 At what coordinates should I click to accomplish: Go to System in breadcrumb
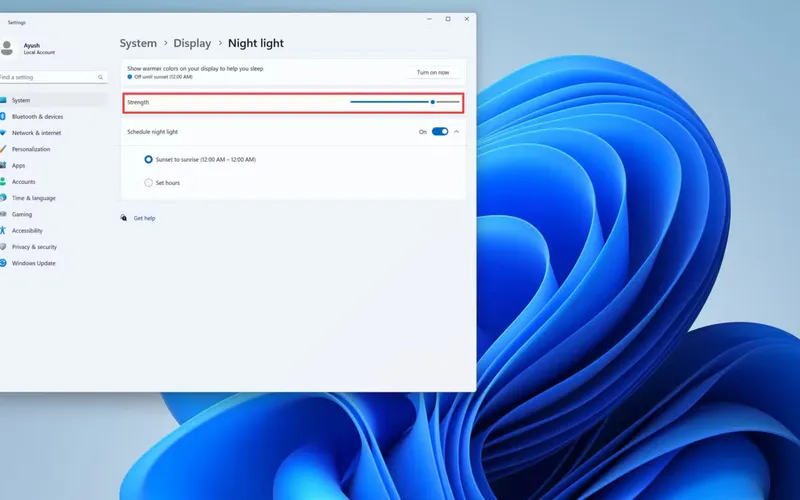138,43
